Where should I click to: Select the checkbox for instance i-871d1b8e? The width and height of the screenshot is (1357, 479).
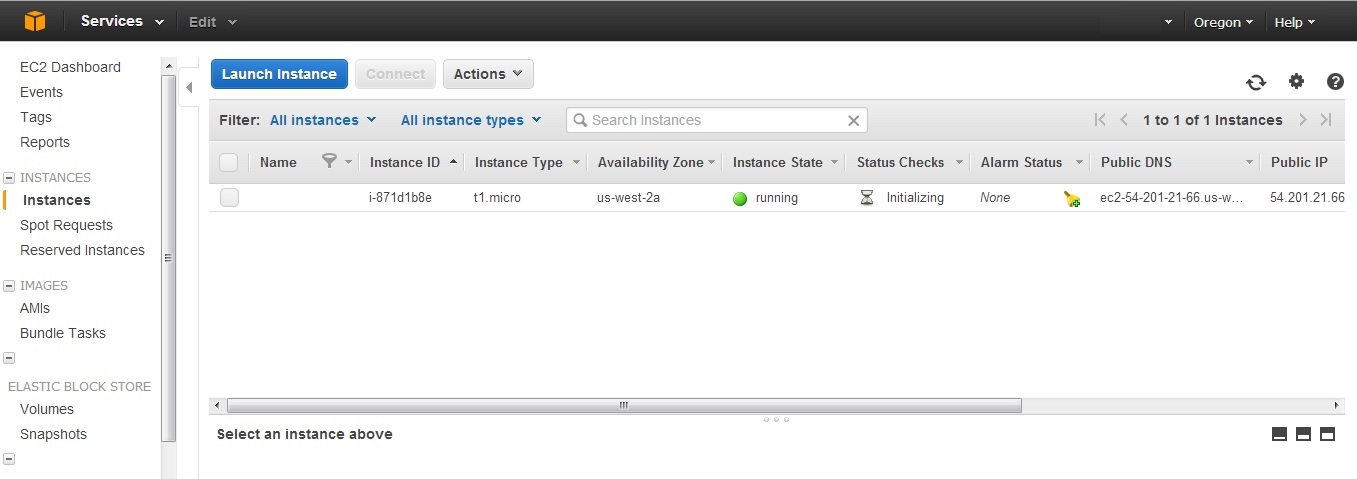coord(229,197)
